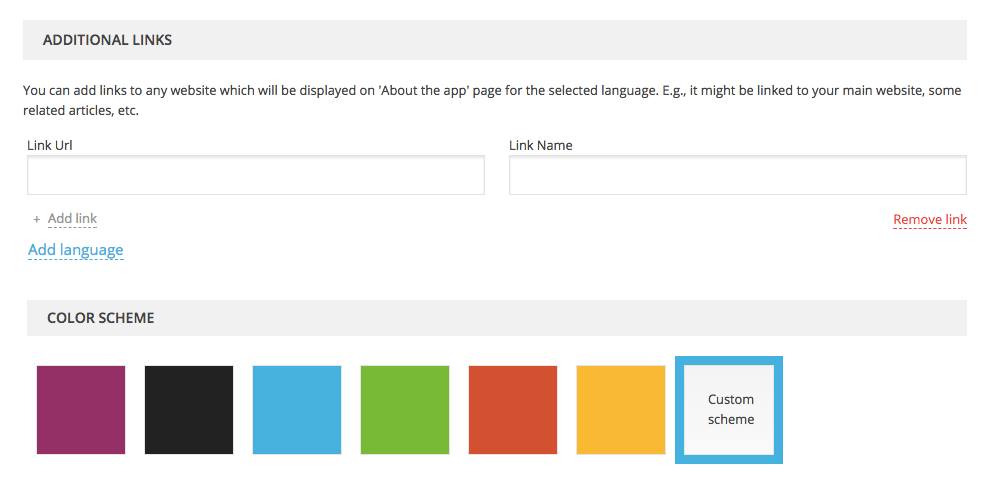Click the red Remove link
The width and height of the screenshot is (986, 484).
point(929,220)
